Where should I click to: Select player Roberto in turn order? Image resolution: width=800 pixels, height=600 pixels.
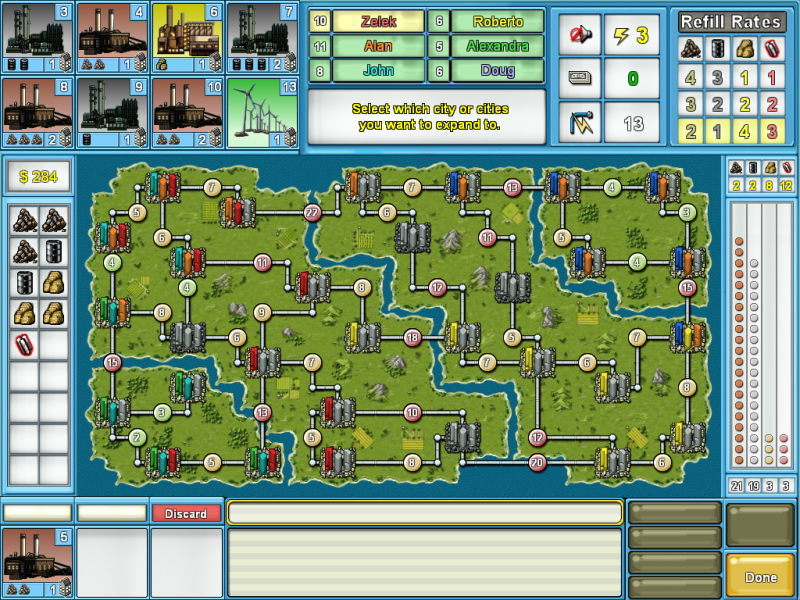coord(497,21)
